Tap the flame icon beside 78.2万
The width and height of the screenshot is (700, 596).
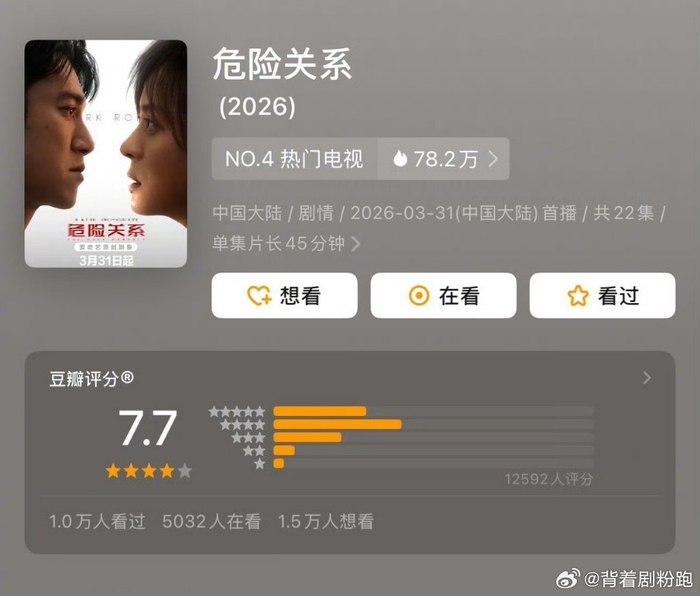(400, 158)
